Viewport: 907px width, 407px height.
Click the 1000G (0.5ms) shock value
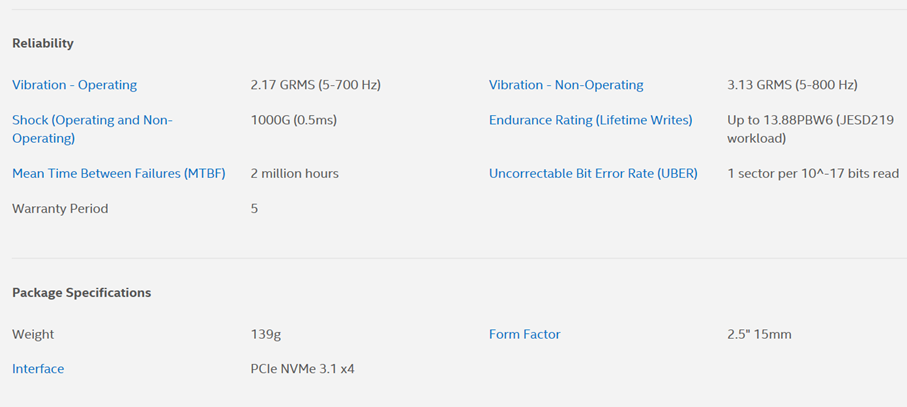click(x=294, y=120)
